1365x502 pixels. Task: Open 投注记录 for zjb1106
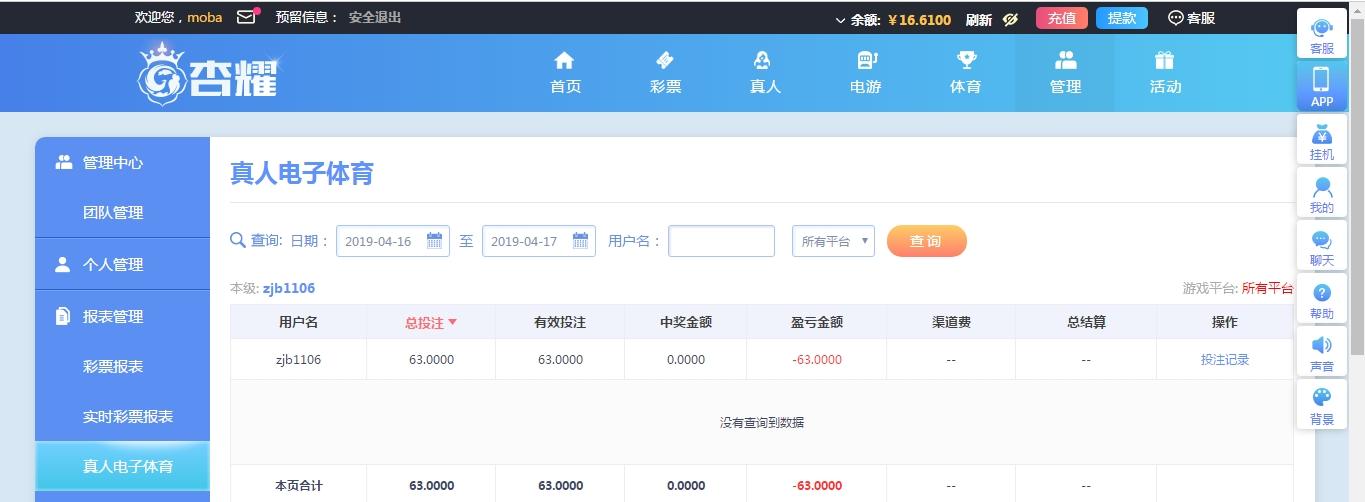point(1225,359)
